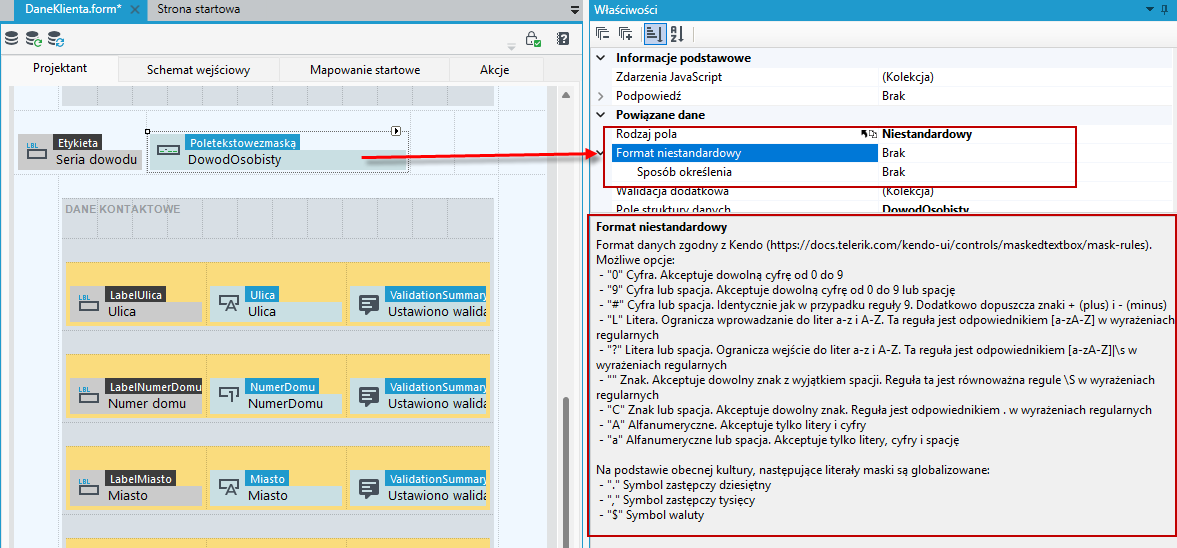Screen dimensions: 1177x548
Task: Click the speech bubble icon in NumerDomu's ValidationSummary
Action: (x=368, y=396)
